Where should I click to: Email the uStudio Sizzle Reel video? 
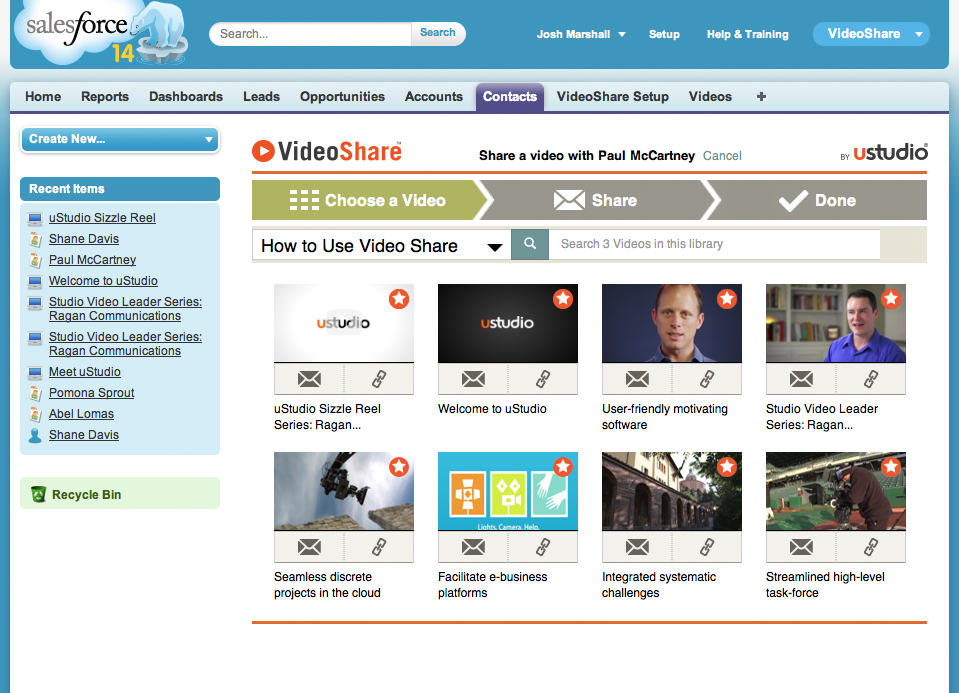(309, 379)
